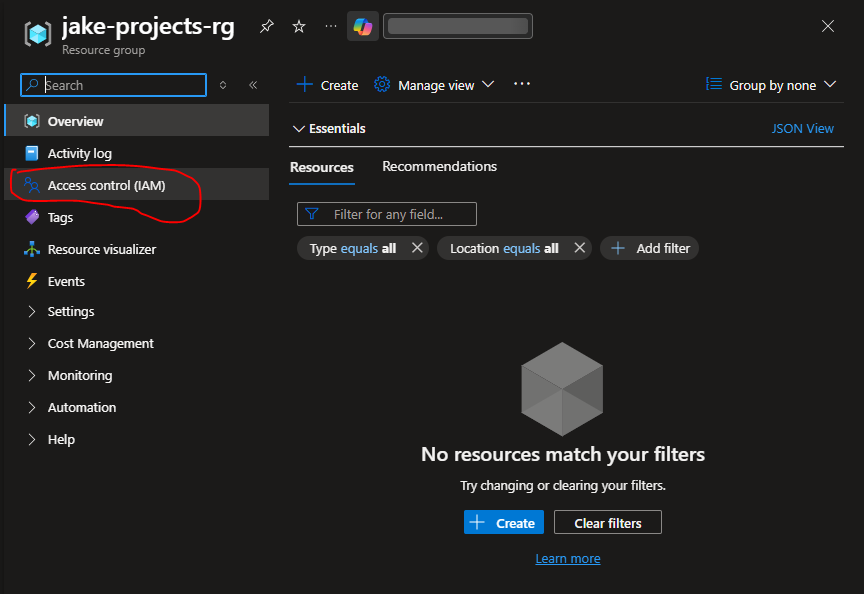The image size is (864, 594).
Task: Open Access control (IAM)
Action: 137,185
